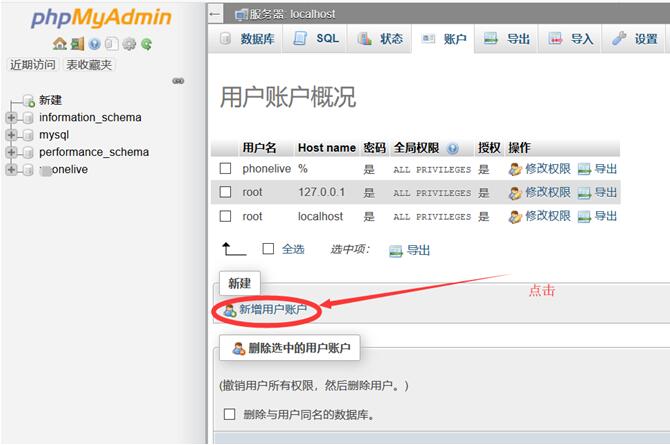Open performance_schema database

click(94, 152)
